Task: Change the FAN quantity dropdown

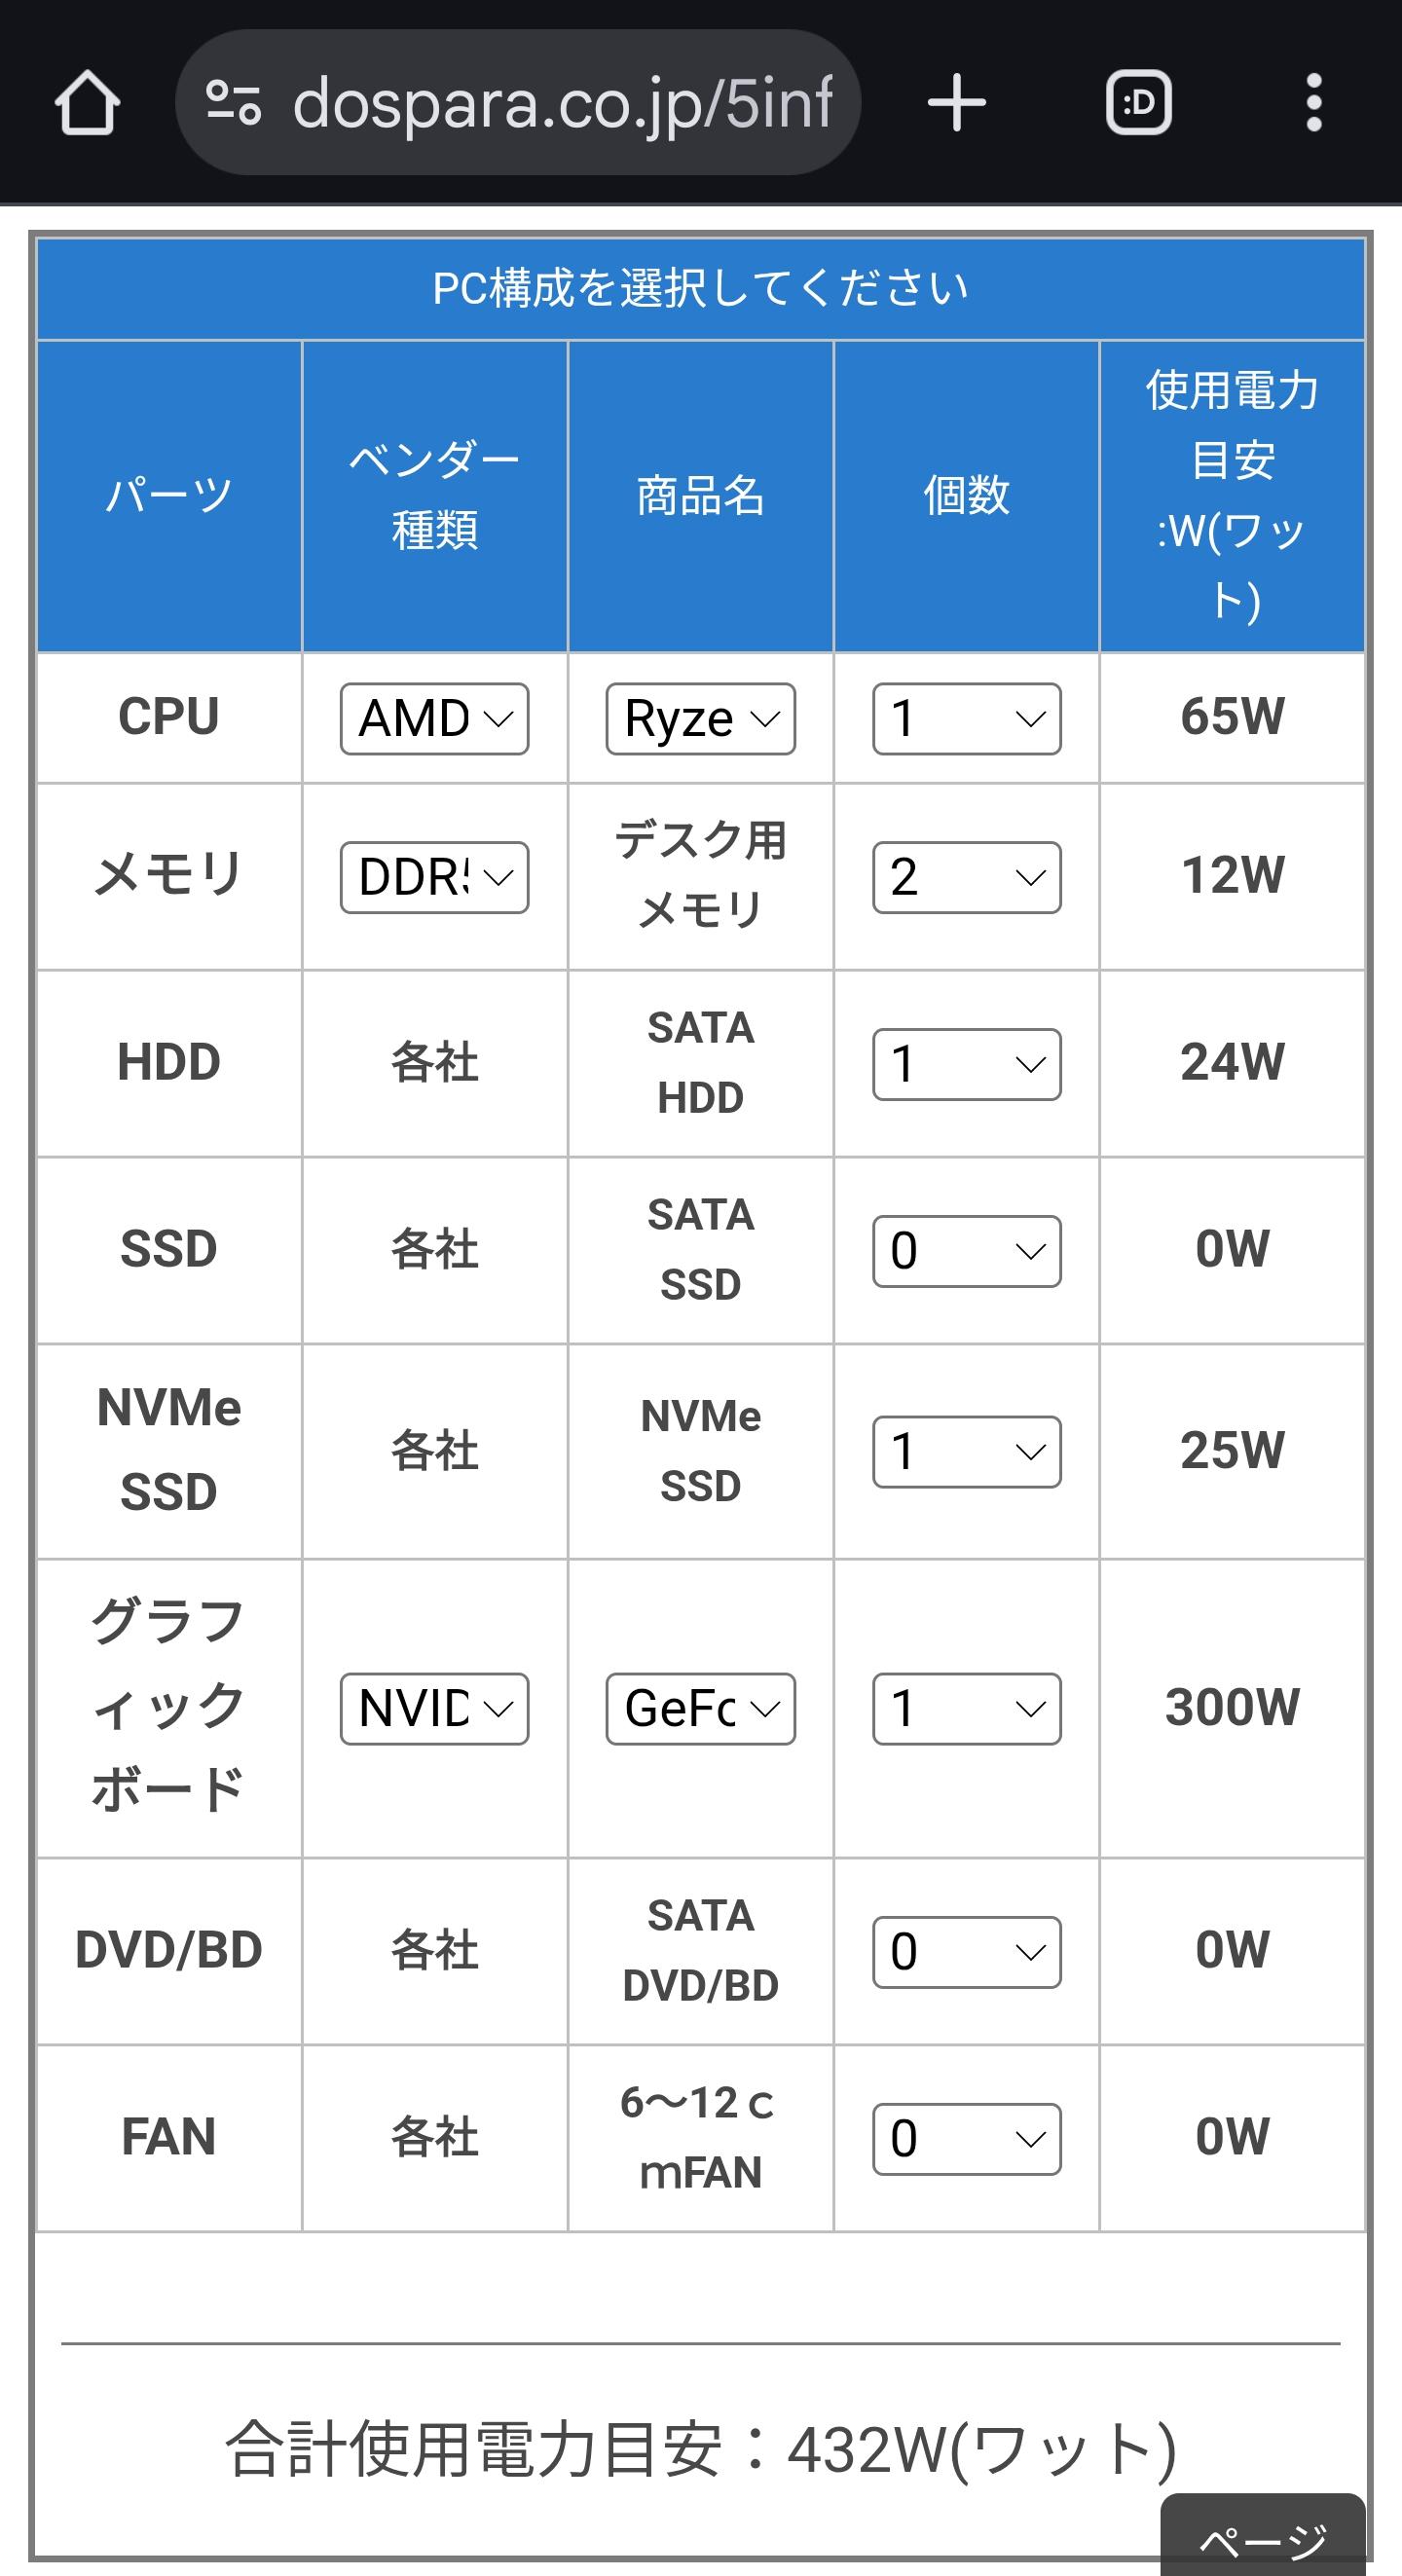Action: pyautogui.click(x=966, y=2139)
